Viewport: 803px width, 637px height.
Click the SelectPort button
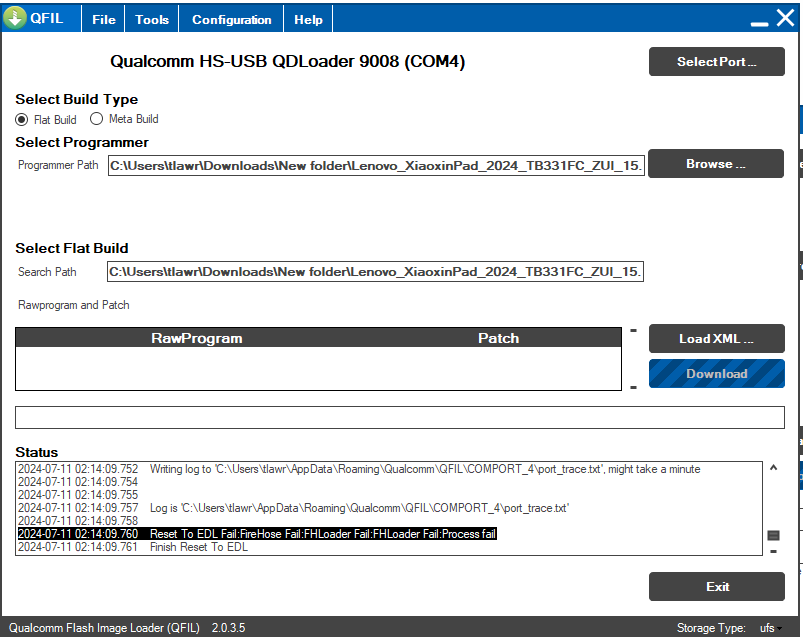(x=716, y=61)
